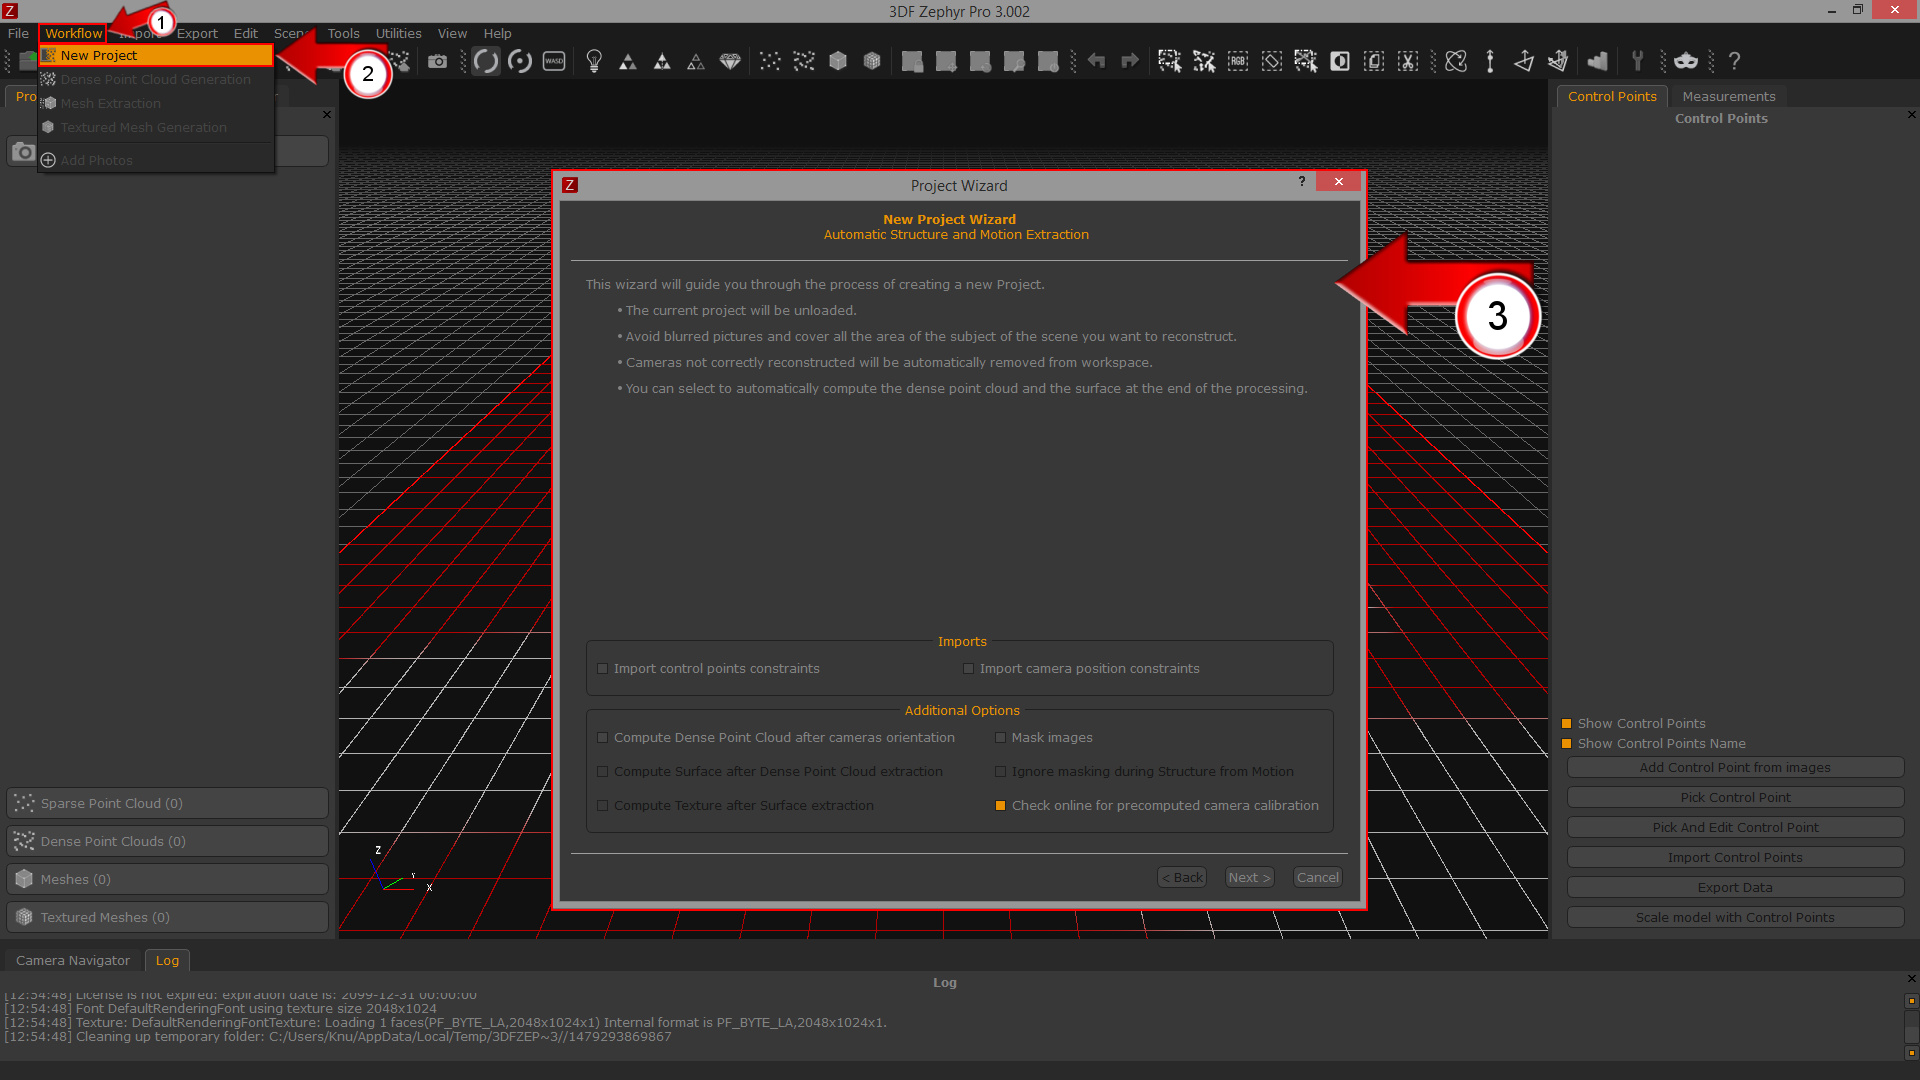The image size is (1920, 1080).
Task: Click the redo arrow icon
Action: [1130, 62]
